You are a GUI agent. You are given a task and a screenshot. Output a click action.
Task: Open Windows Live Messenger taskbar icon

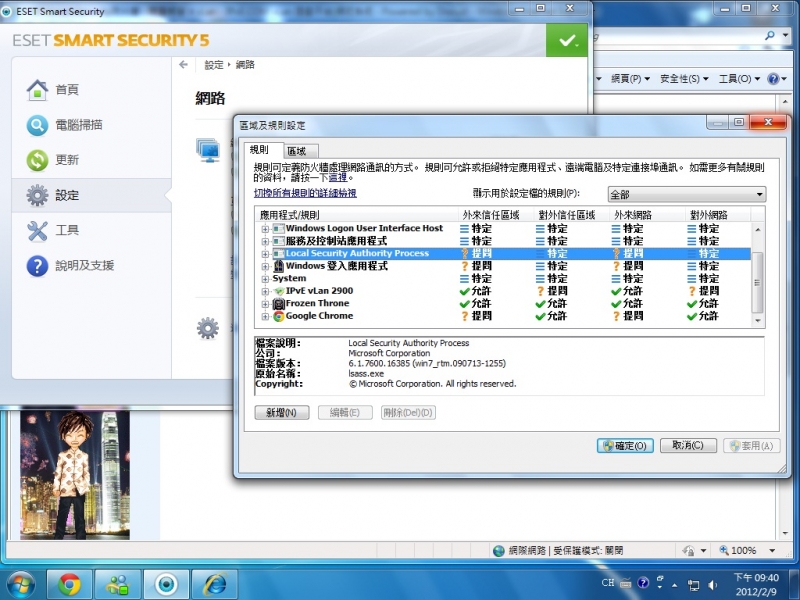coord(118,584)
